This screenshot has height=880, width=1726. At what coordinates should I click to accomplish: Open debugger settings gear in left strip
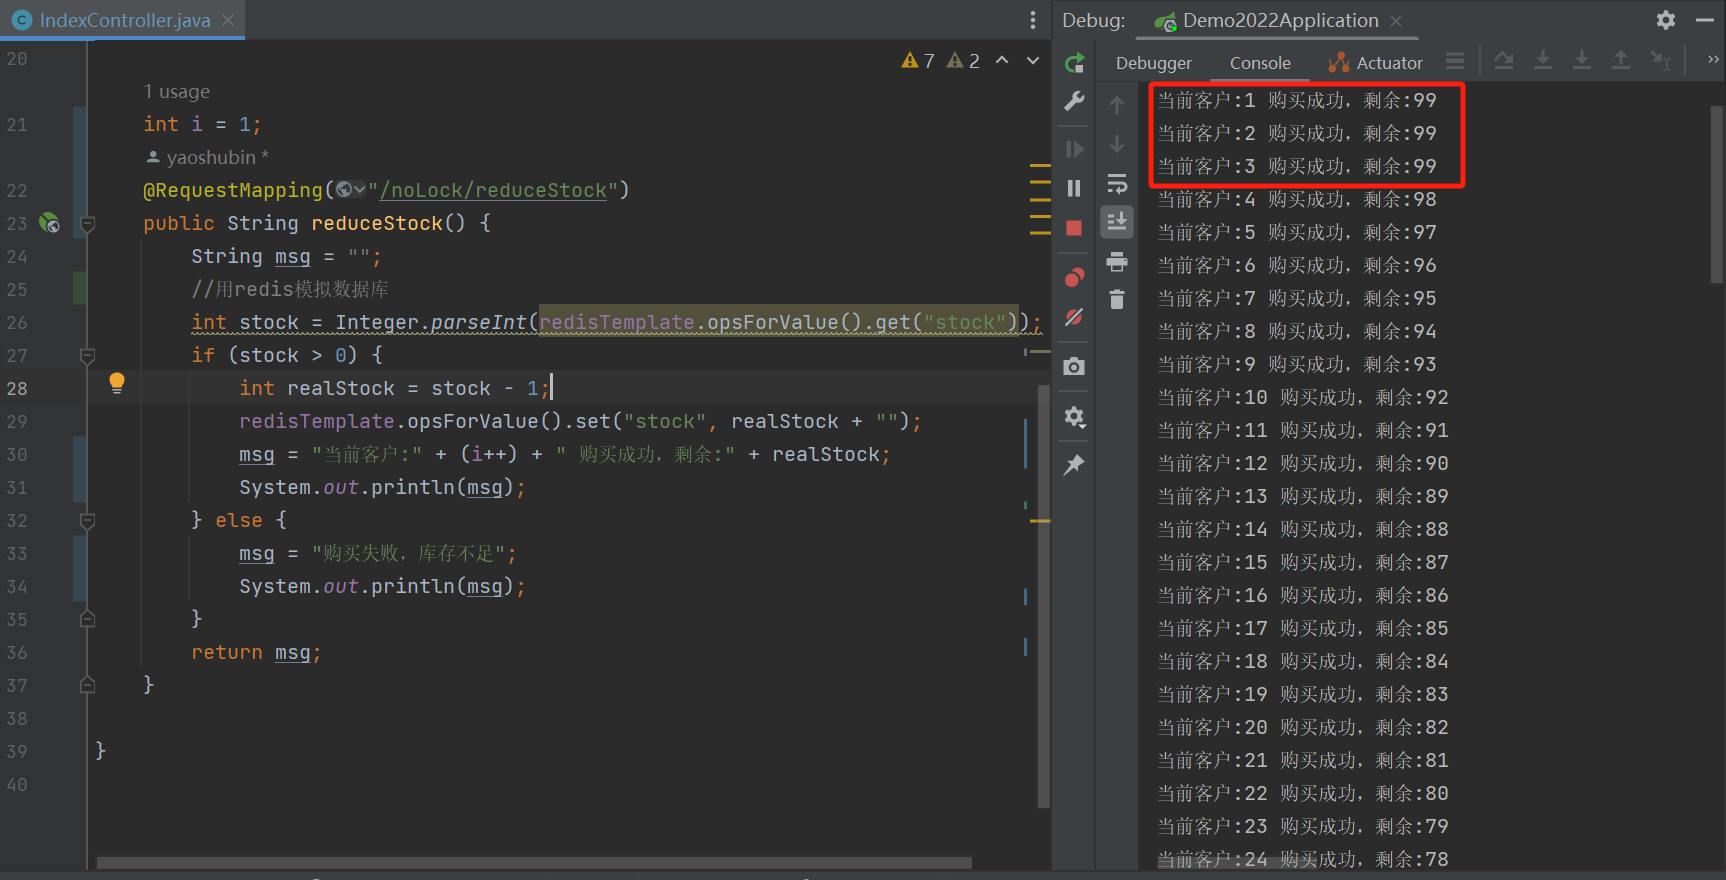[1075, 416]
